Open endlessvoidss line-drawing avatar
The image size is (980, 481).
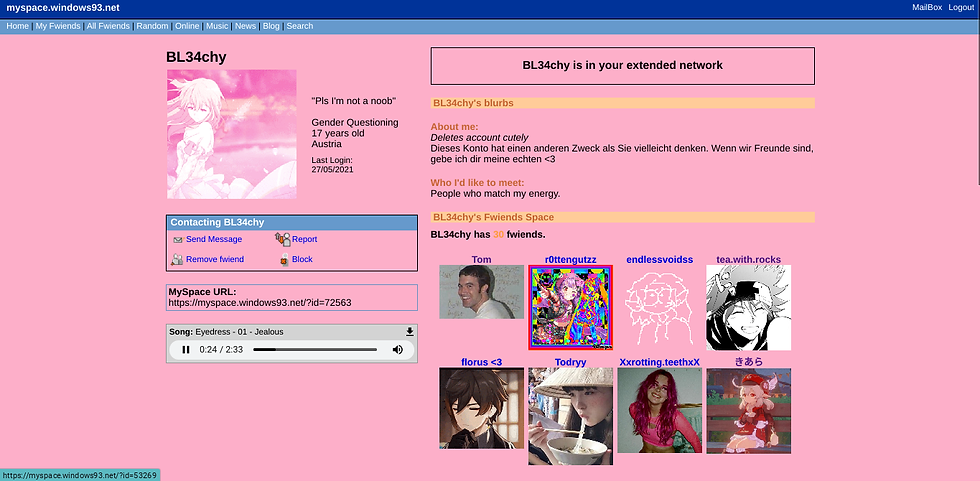(659, 307)
